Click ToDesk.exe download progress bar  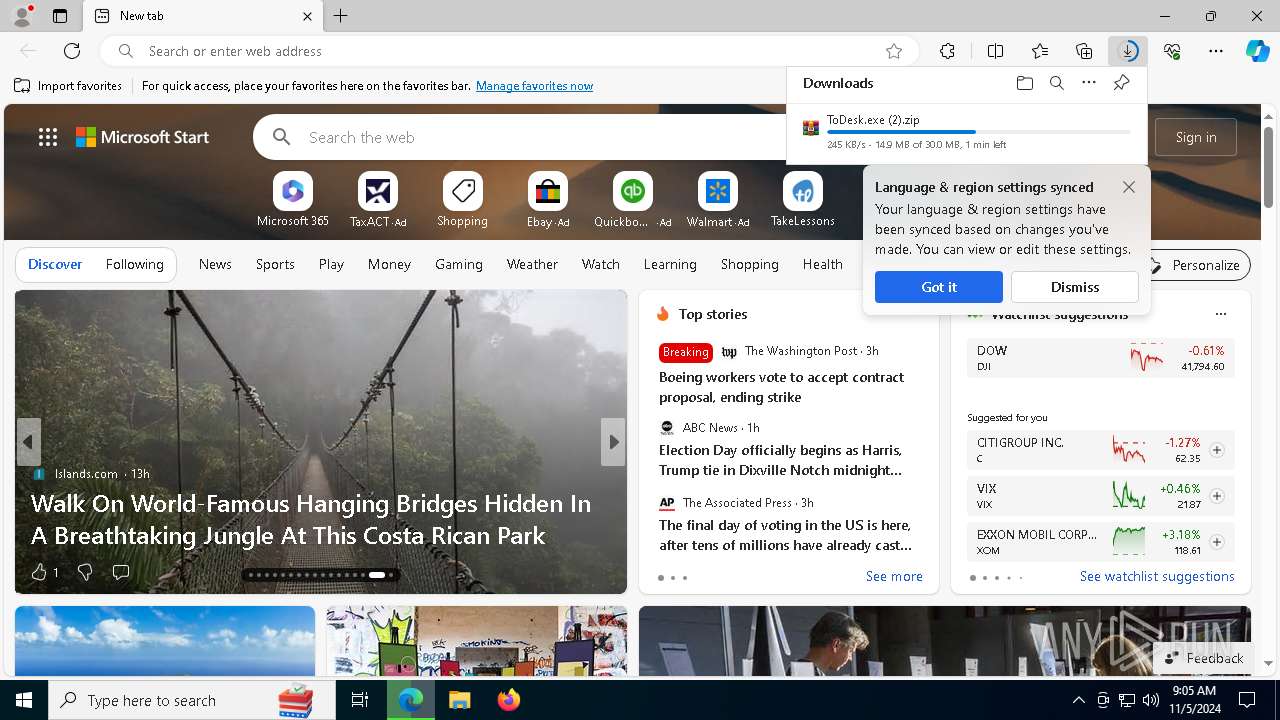click(979, 132)
